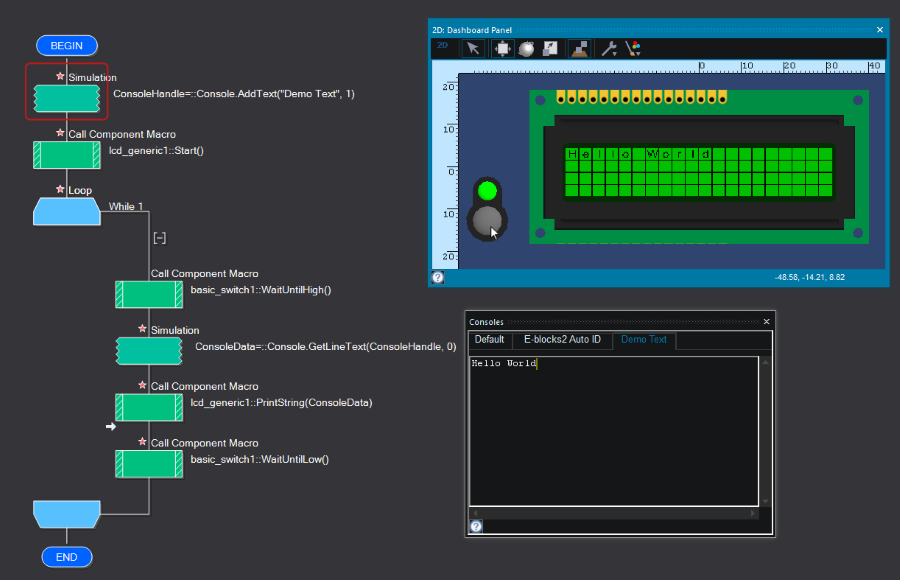Toggle the snap-to-tabletop icon in Dashboard toolbar
Viewport: 900px width, 580px height.
click(x=579, y=48)
